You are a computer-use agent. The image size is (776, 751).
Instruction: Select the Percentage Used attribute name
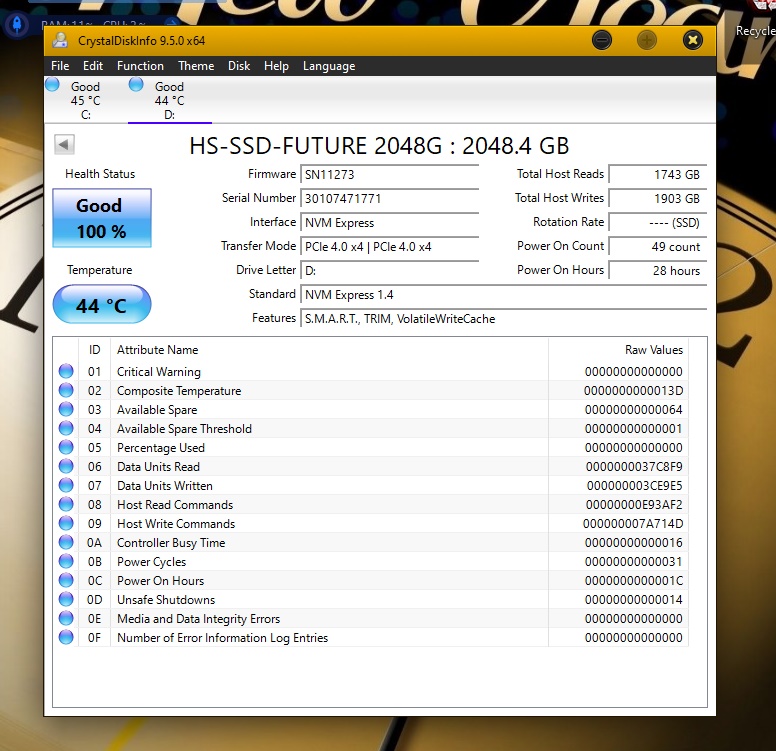coord(160,448)
